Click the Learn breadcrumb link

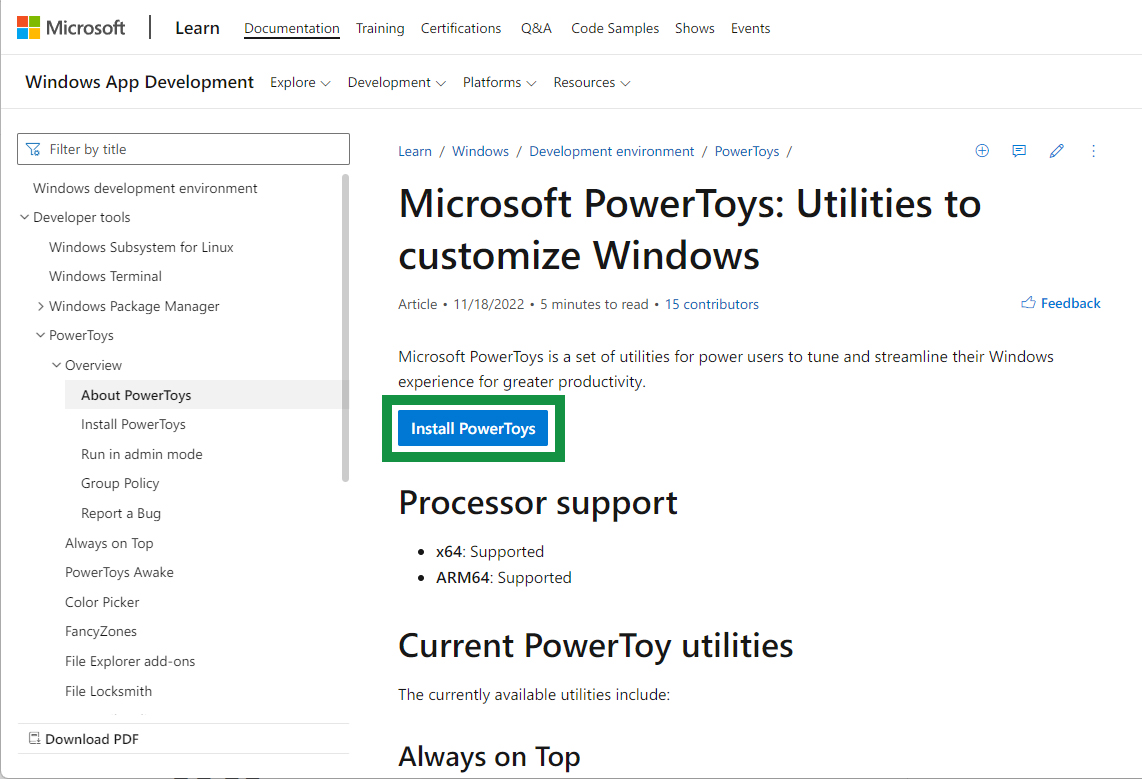point(414,151)
